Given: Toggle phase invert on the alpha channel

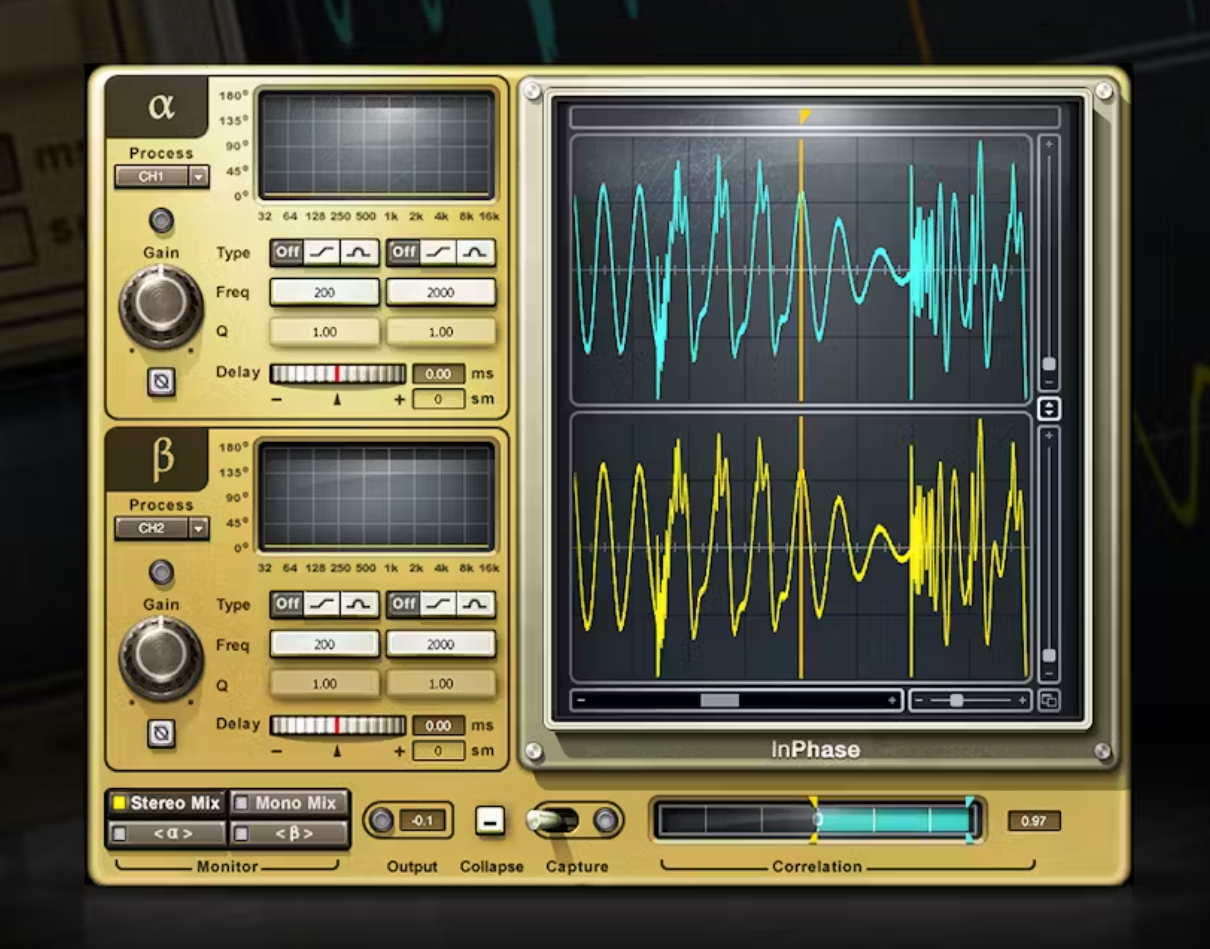Looking at the screenshot, I should point(161,383).
